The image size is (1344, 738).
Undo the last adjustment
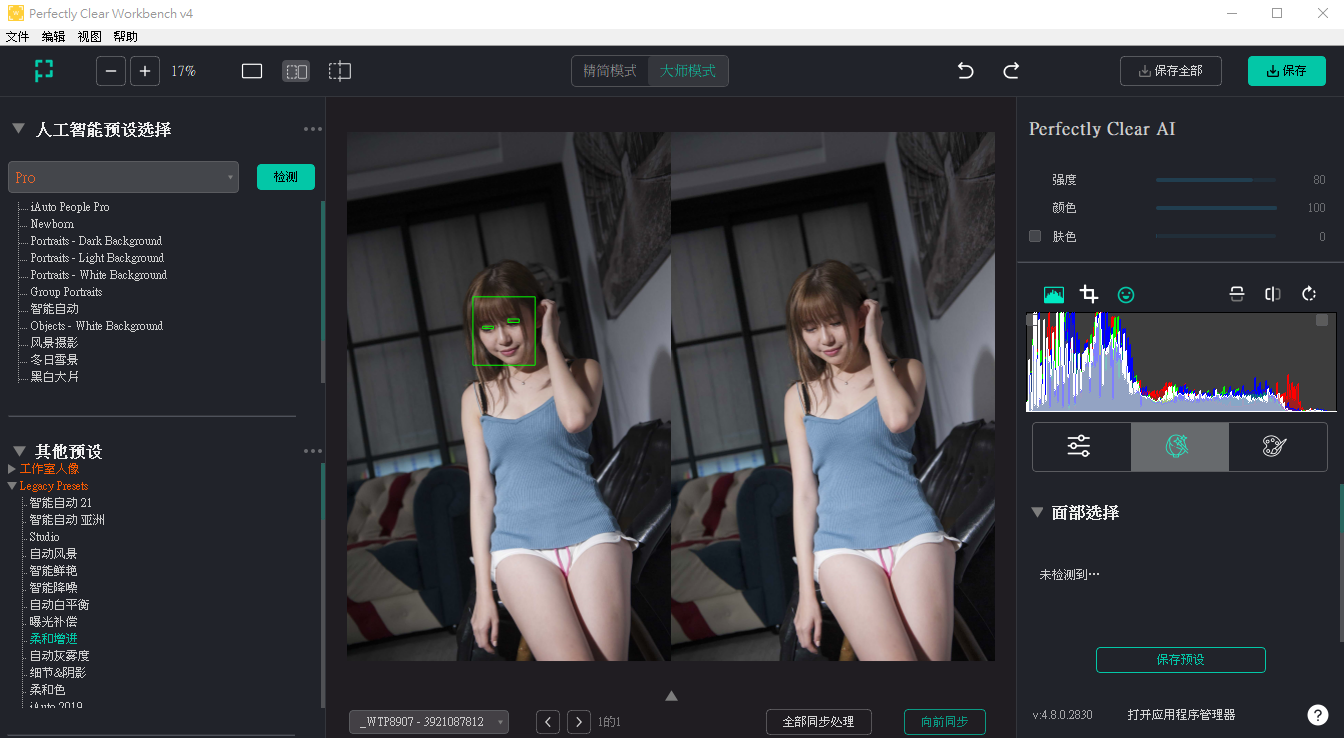[x=965, y=71]
